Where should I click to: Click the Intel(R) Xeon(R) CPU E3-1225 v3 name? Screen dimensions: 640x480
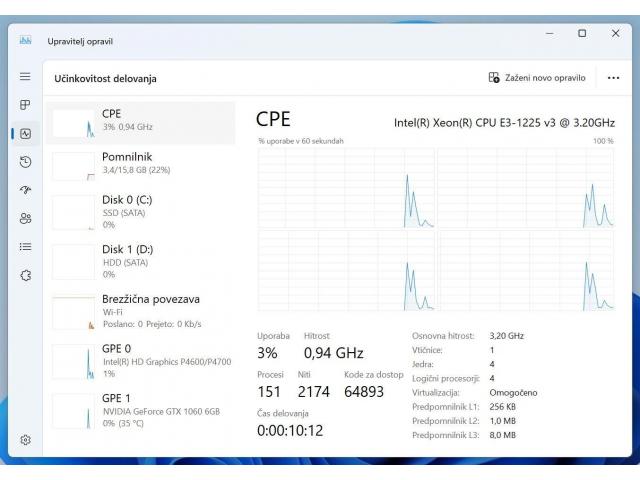(x=504, y=122)
